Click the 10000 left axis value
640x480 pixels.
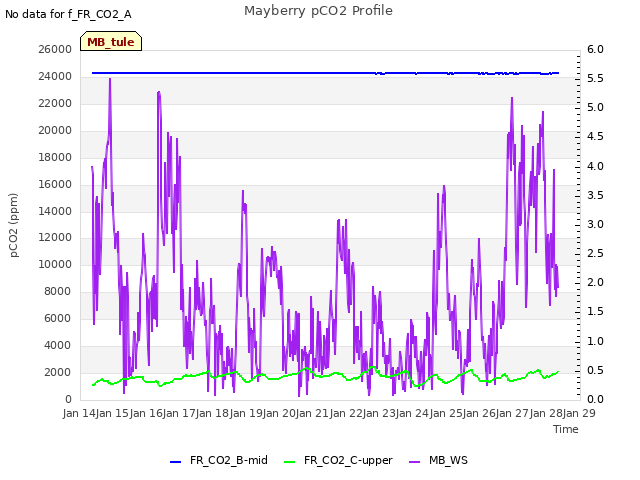pos(55,264)
